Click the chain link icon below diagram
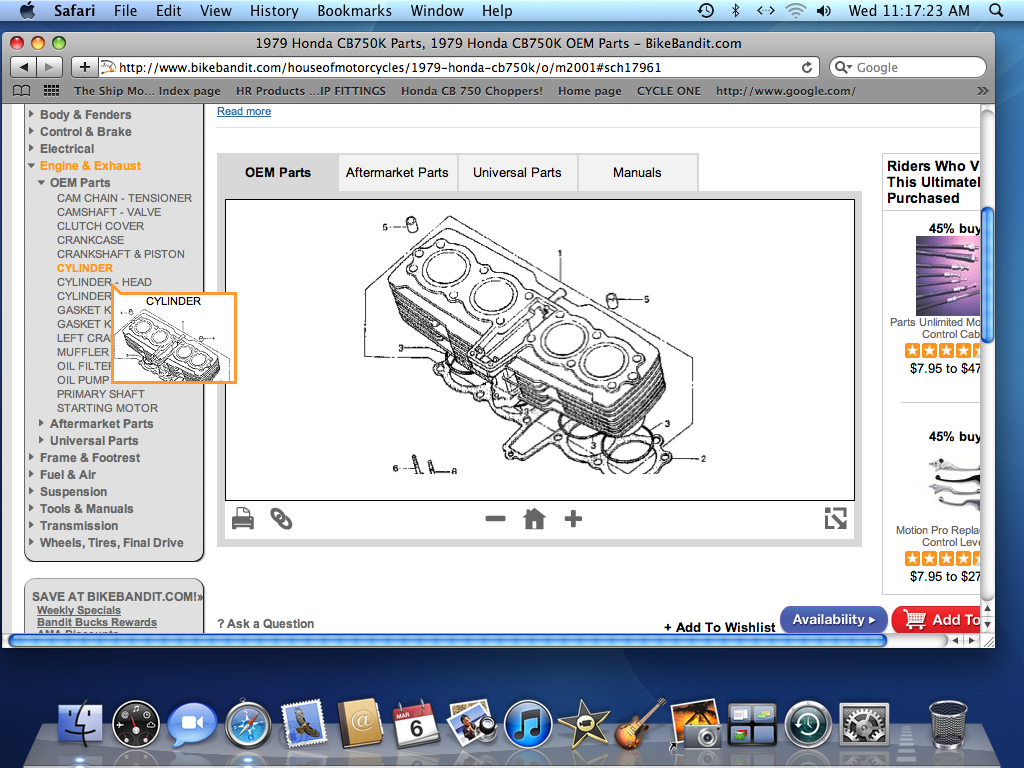 coord(281,519)
